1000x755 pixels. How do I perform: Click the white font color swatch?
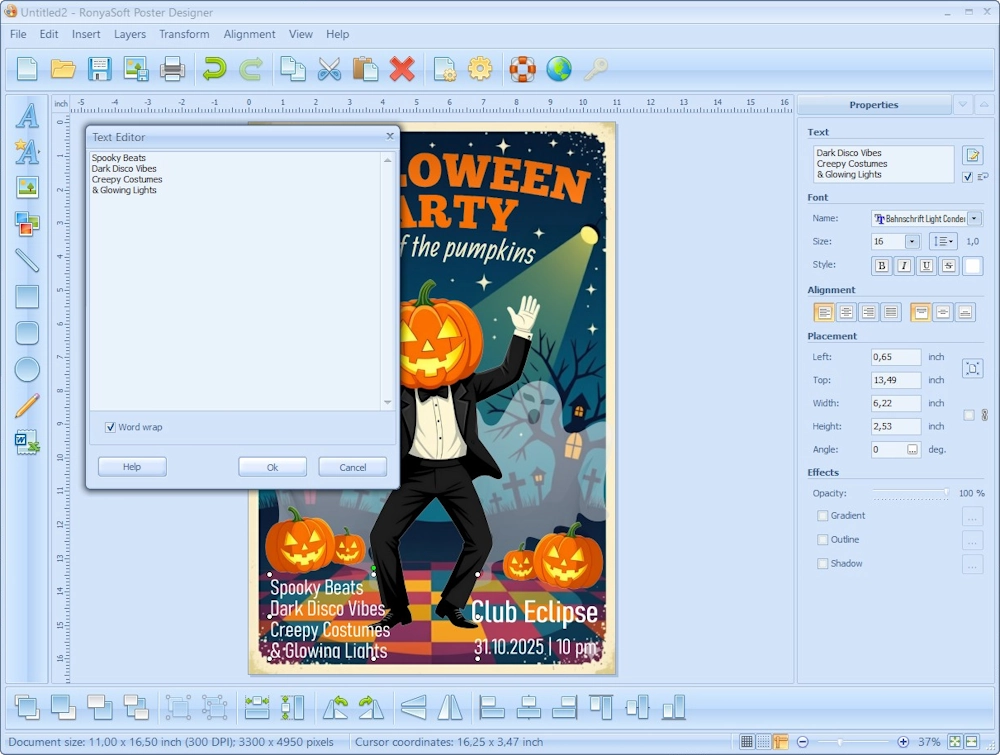pyautogui.click(x=972, y=266)
